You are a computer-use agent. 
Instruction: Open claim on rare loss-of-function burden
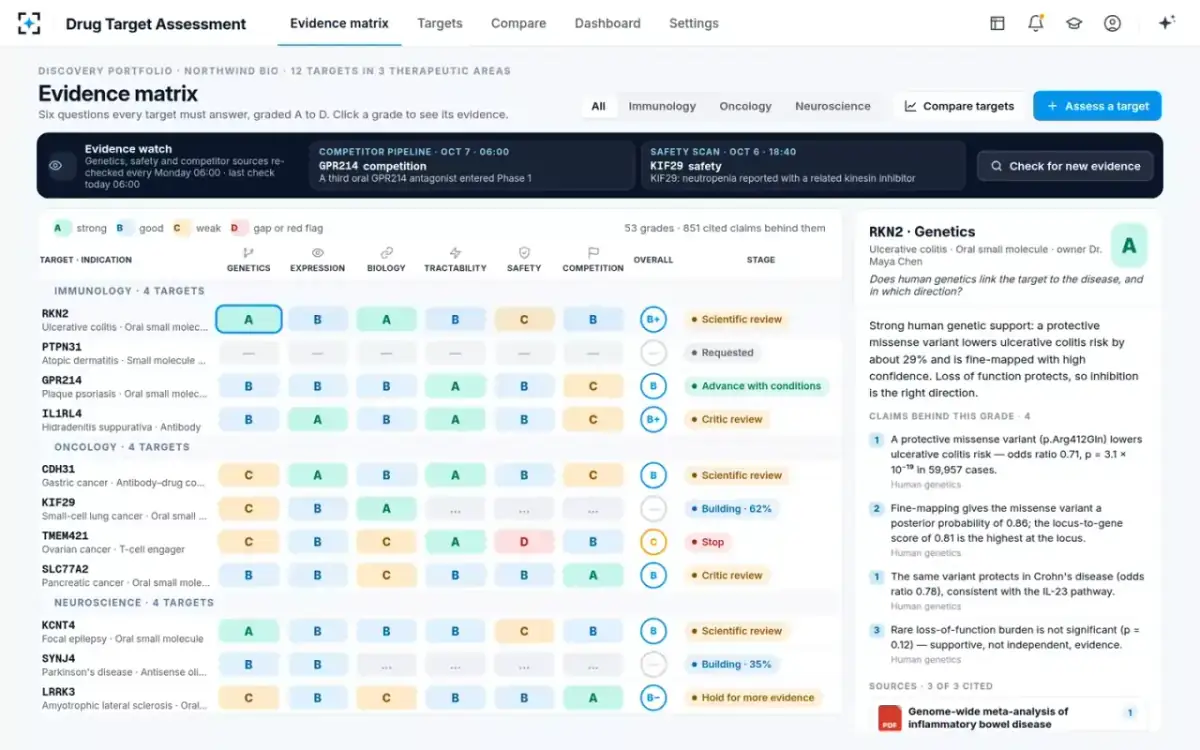coord(1007,644)
